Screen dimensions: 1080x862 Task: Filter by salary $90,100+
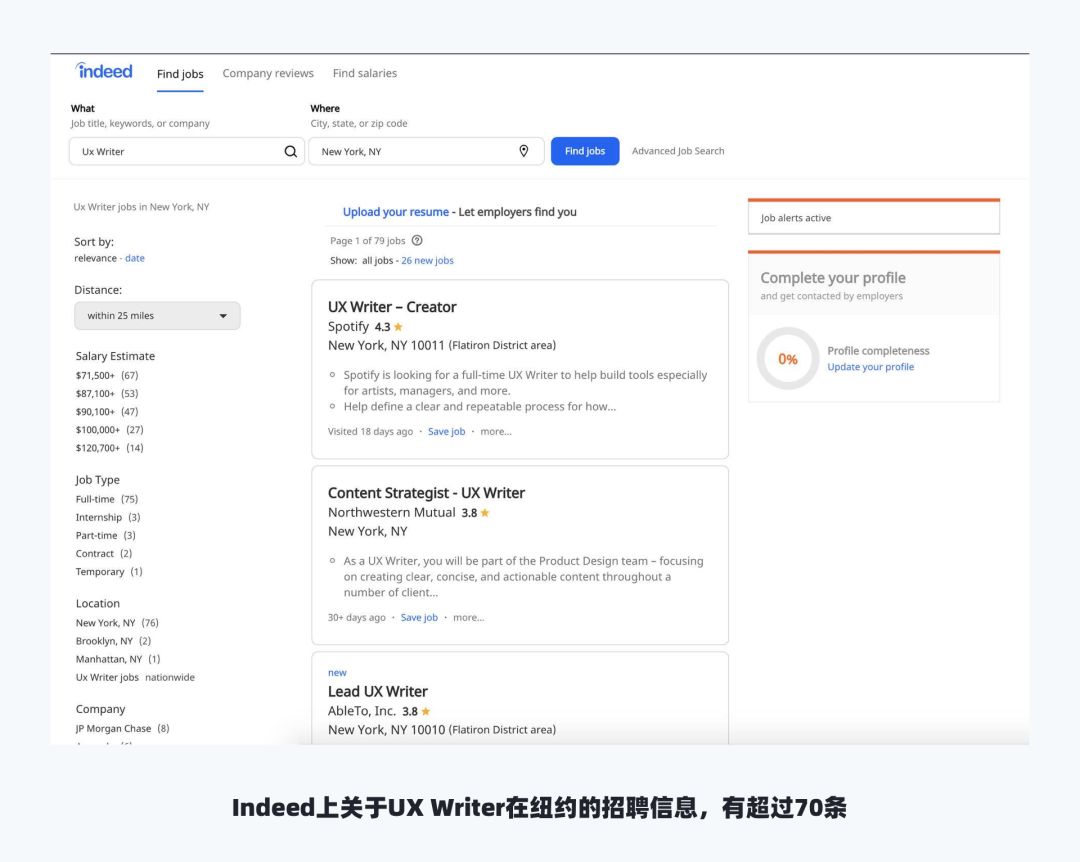(x=107, y=411)
